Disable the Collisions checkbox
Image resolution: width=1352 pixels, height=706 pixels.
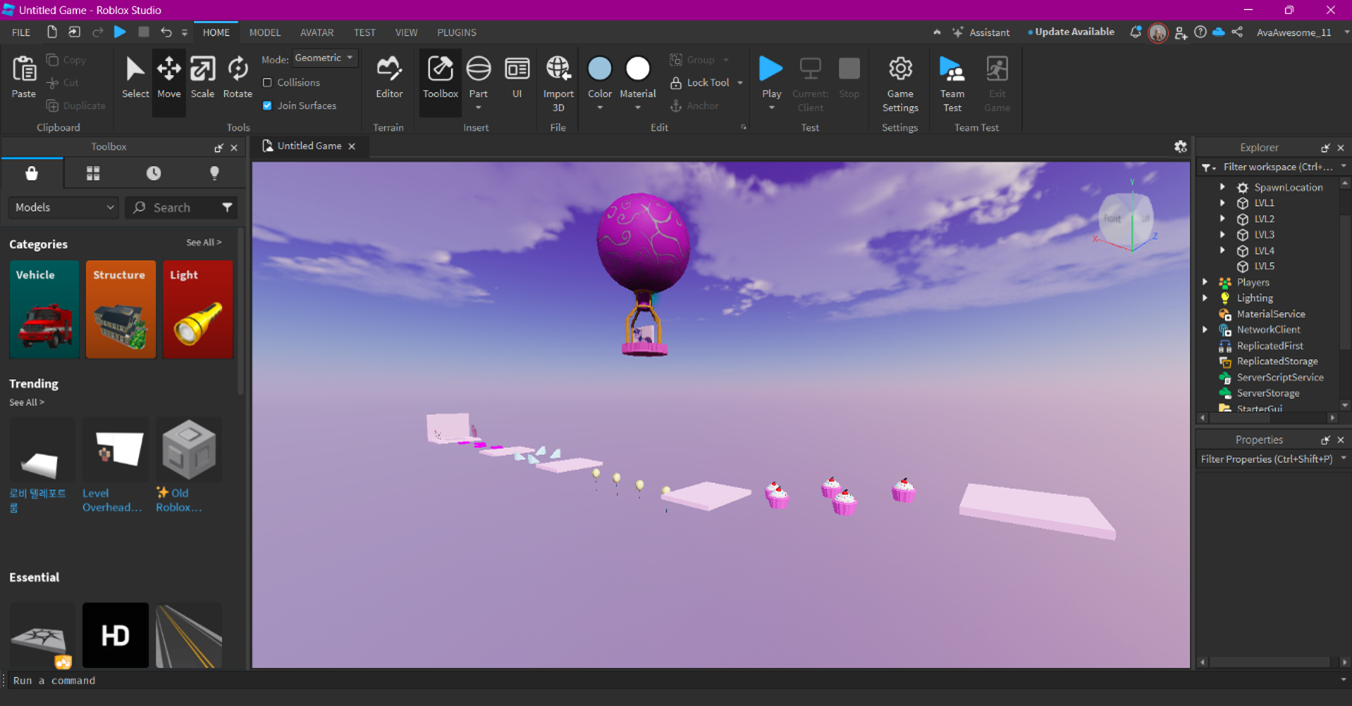(x=267, y=82)
